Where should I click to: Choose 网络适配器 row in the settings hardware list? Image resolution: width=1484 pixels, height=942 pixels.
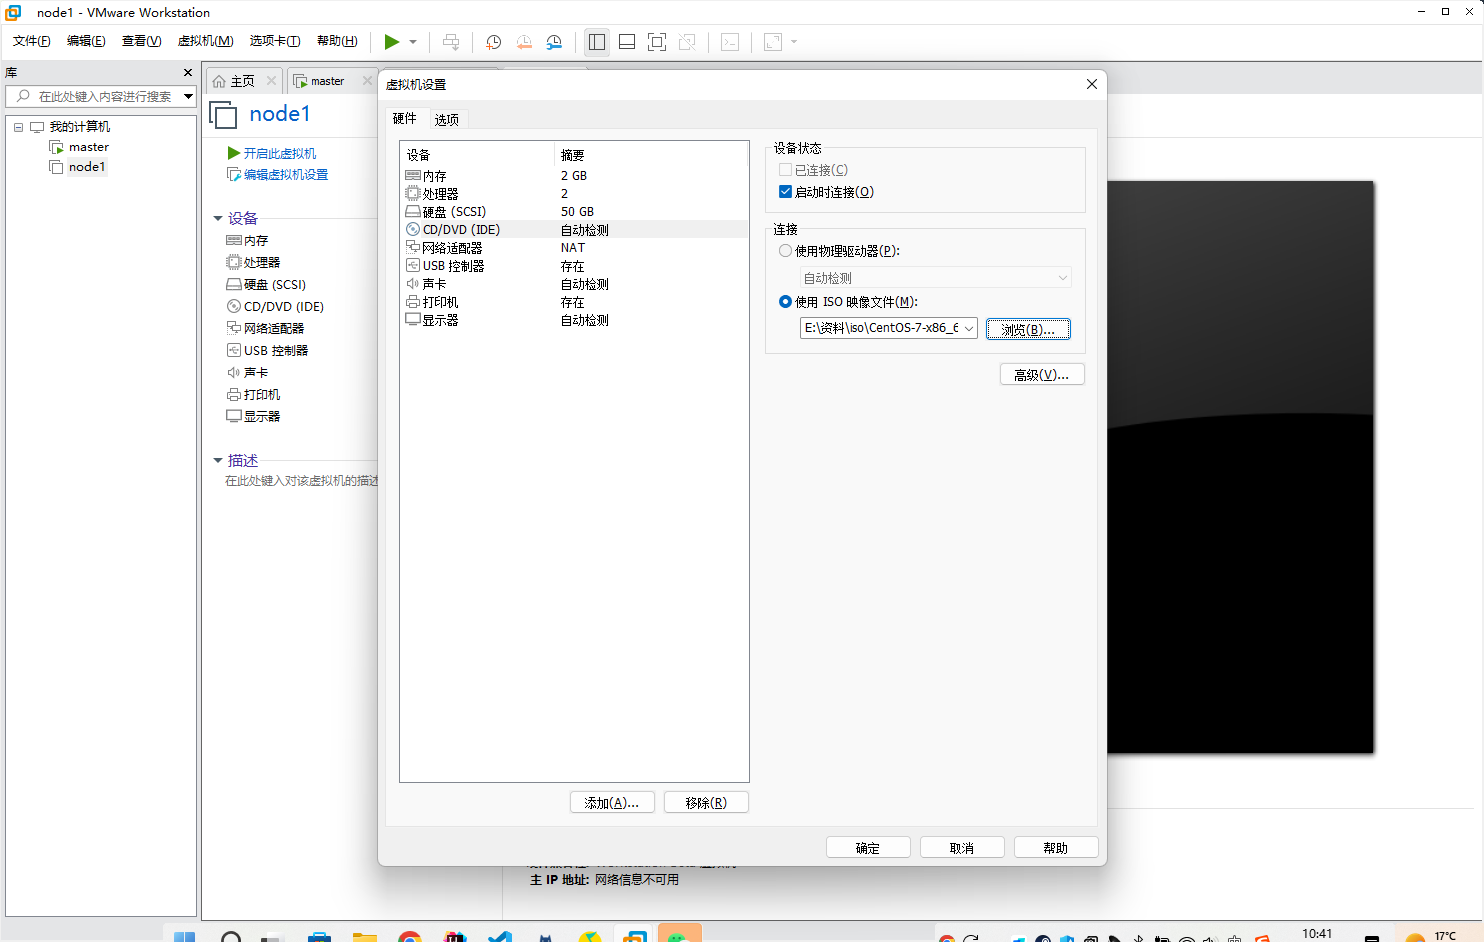click(574, 248)
